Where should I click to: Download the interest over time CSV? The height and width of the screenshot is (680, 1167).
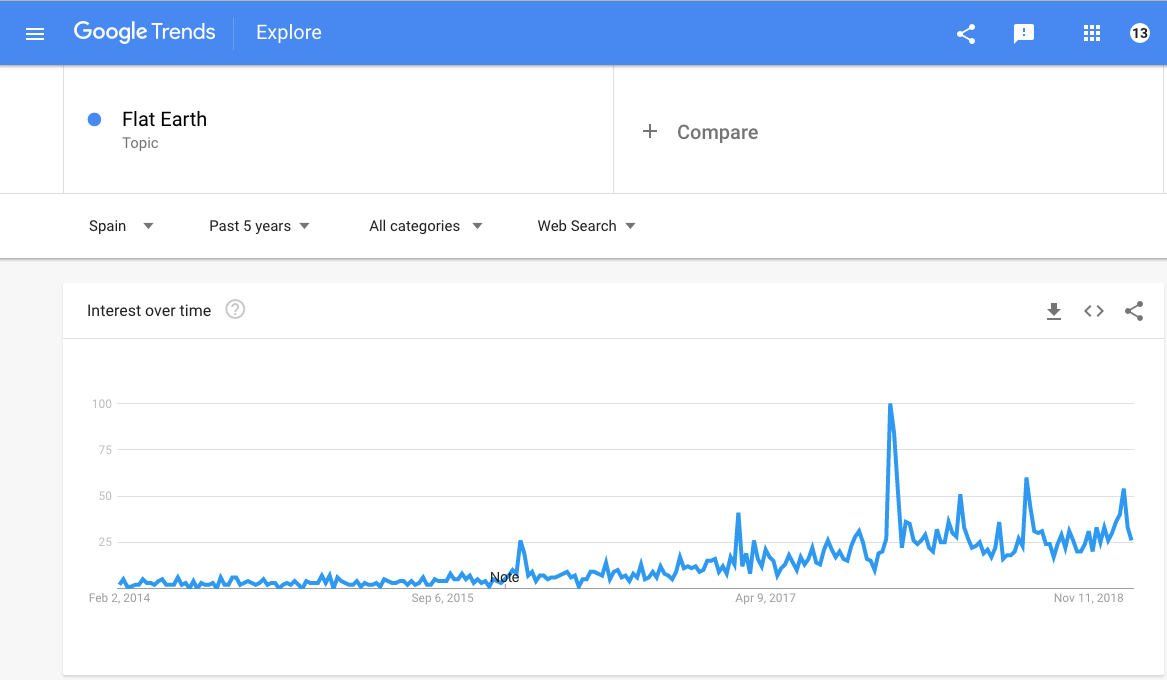coord(1054,311)
